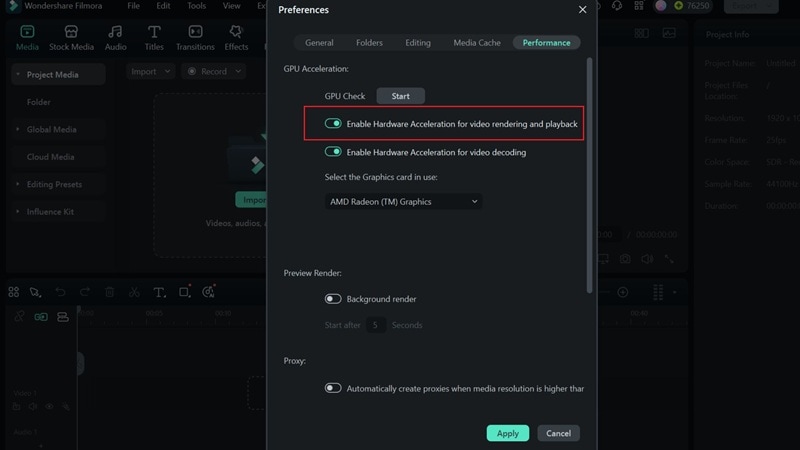
Task: Enable Background render toggle
Action: [x=333, y=298]
